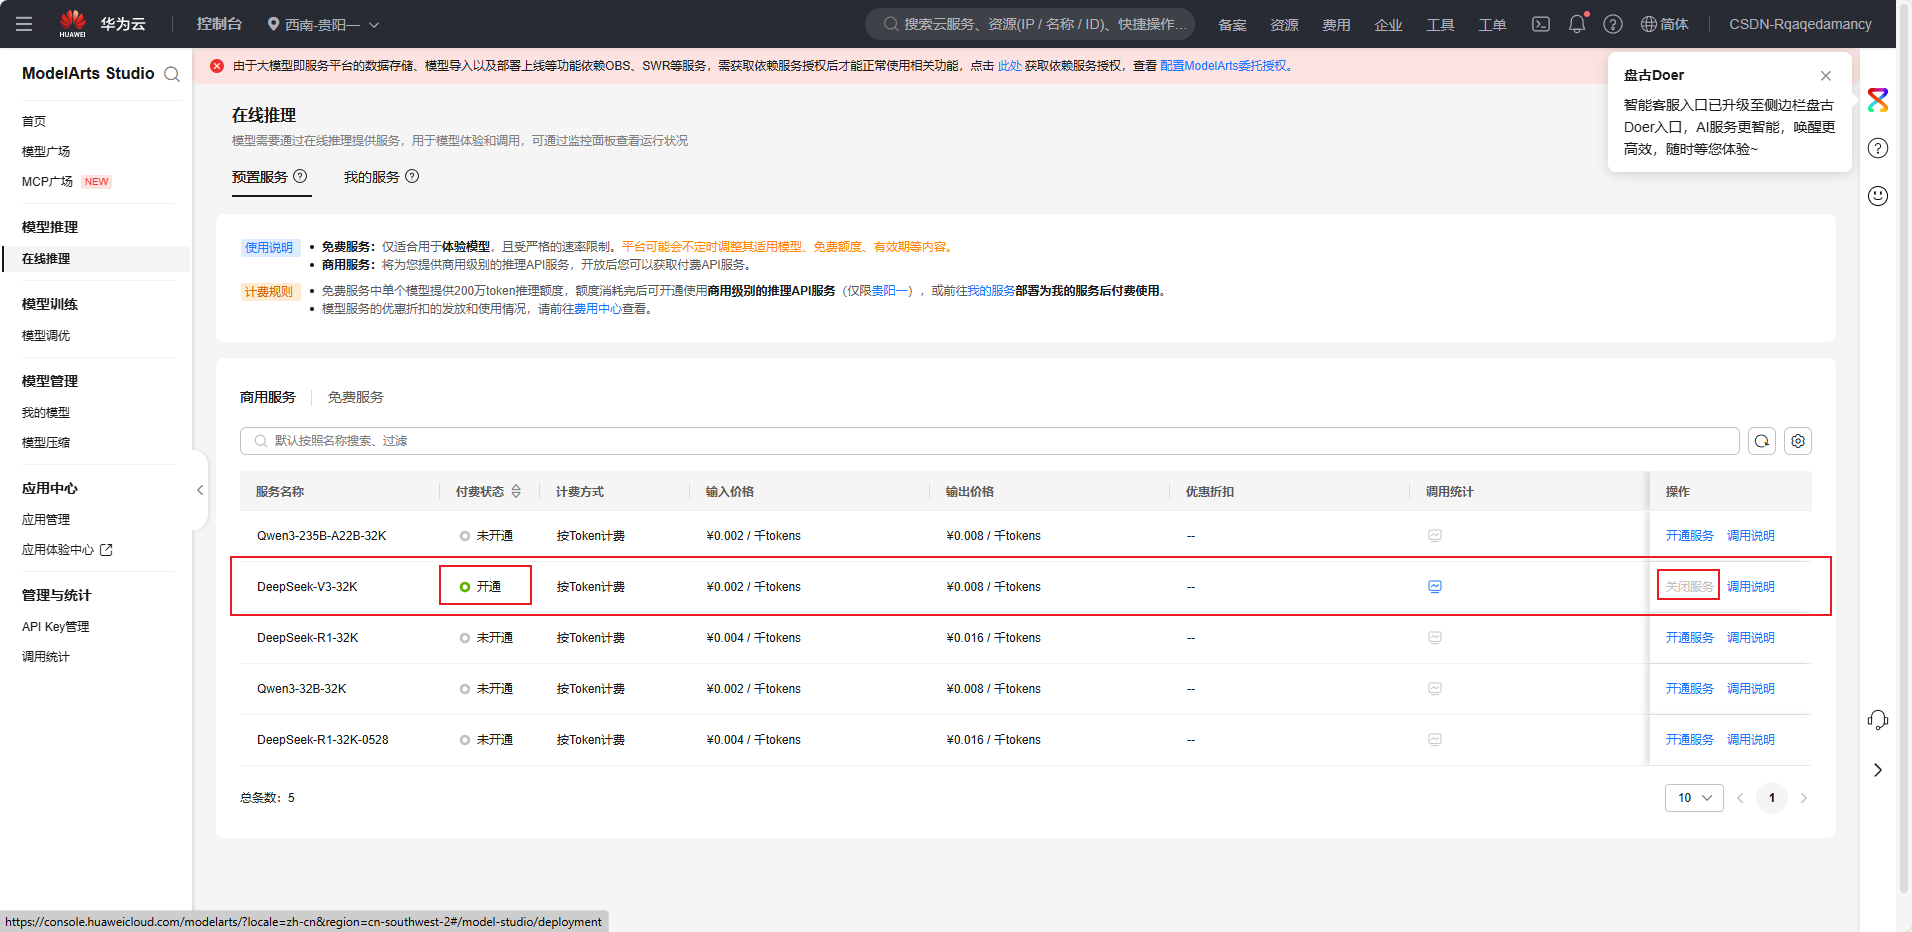This screenshot has width=1912, height=932.
Task: Refresh the service list table
Action: pos(1762,441)
